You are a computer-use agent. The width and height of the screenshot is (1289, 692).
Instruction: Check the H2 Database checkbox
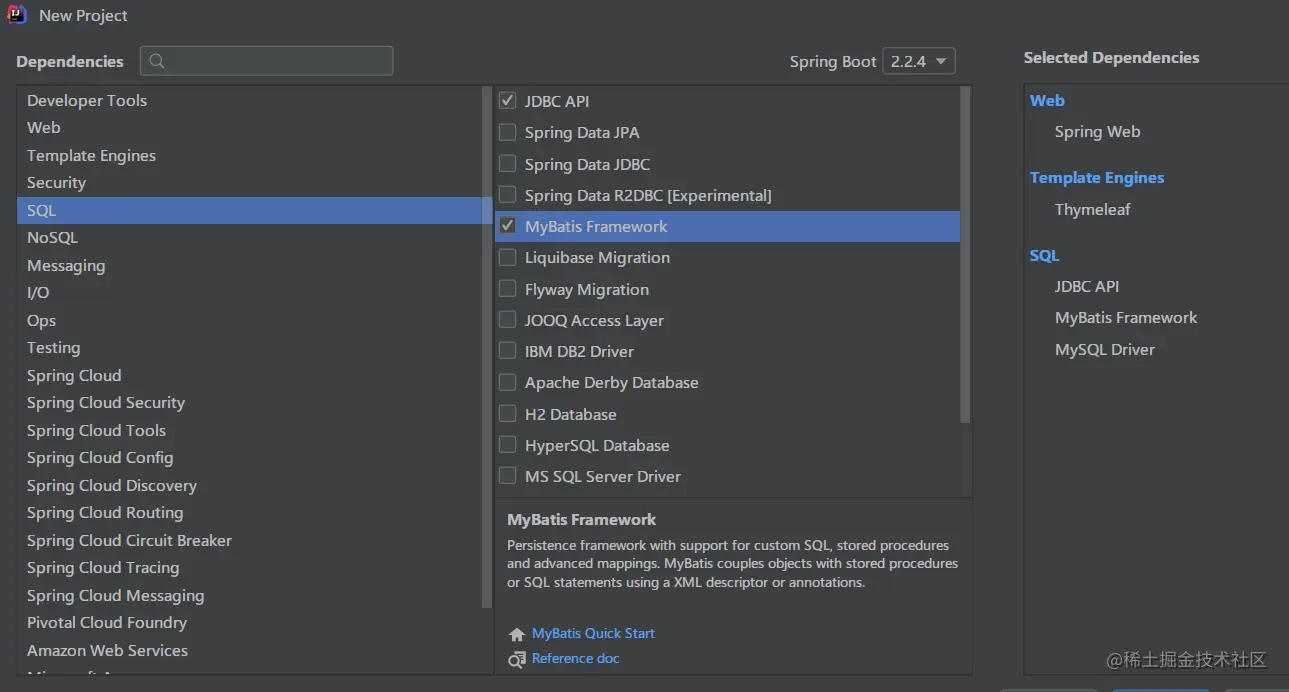coord(507,414)
